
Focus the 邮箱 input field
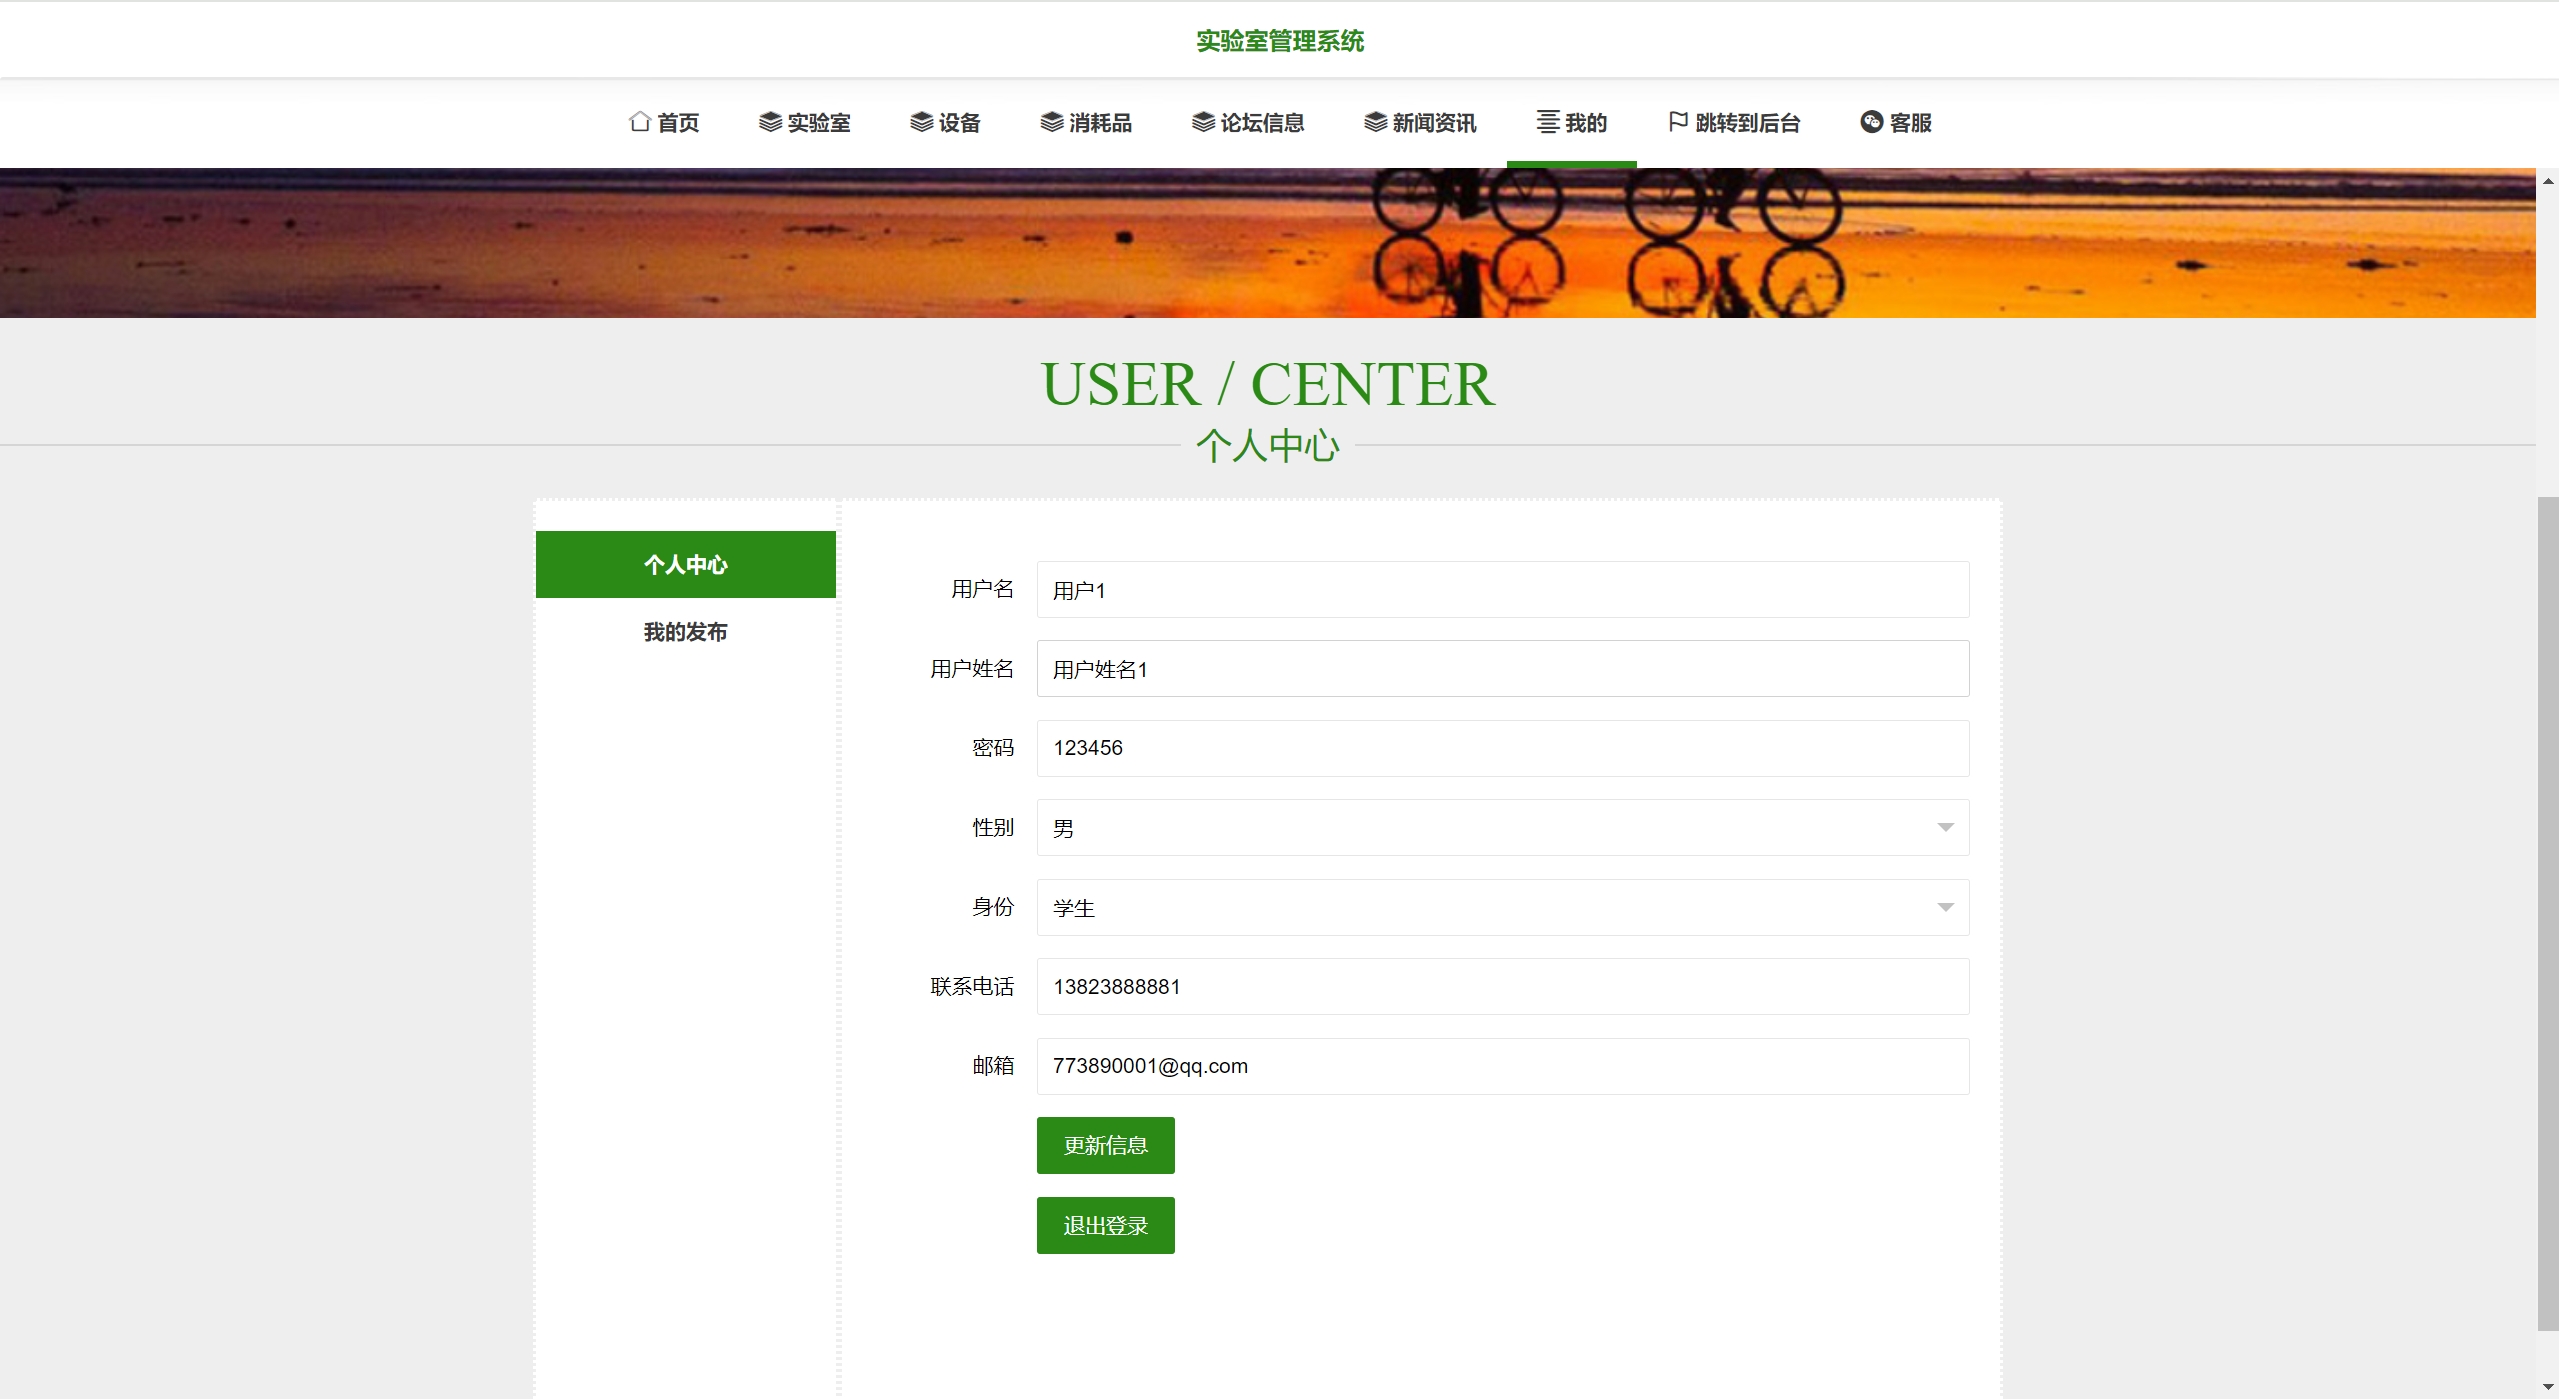click(x=1502, y=1066)
